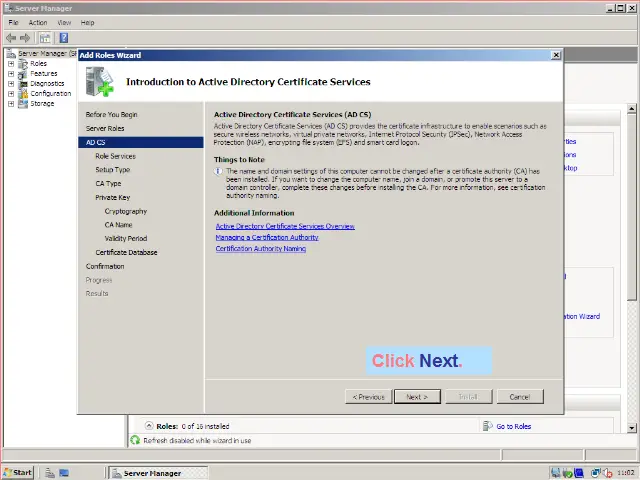Viewport: 640px width, 480px height.
Task: Click the Server Manager taskbar button
Action: point(158,473)
